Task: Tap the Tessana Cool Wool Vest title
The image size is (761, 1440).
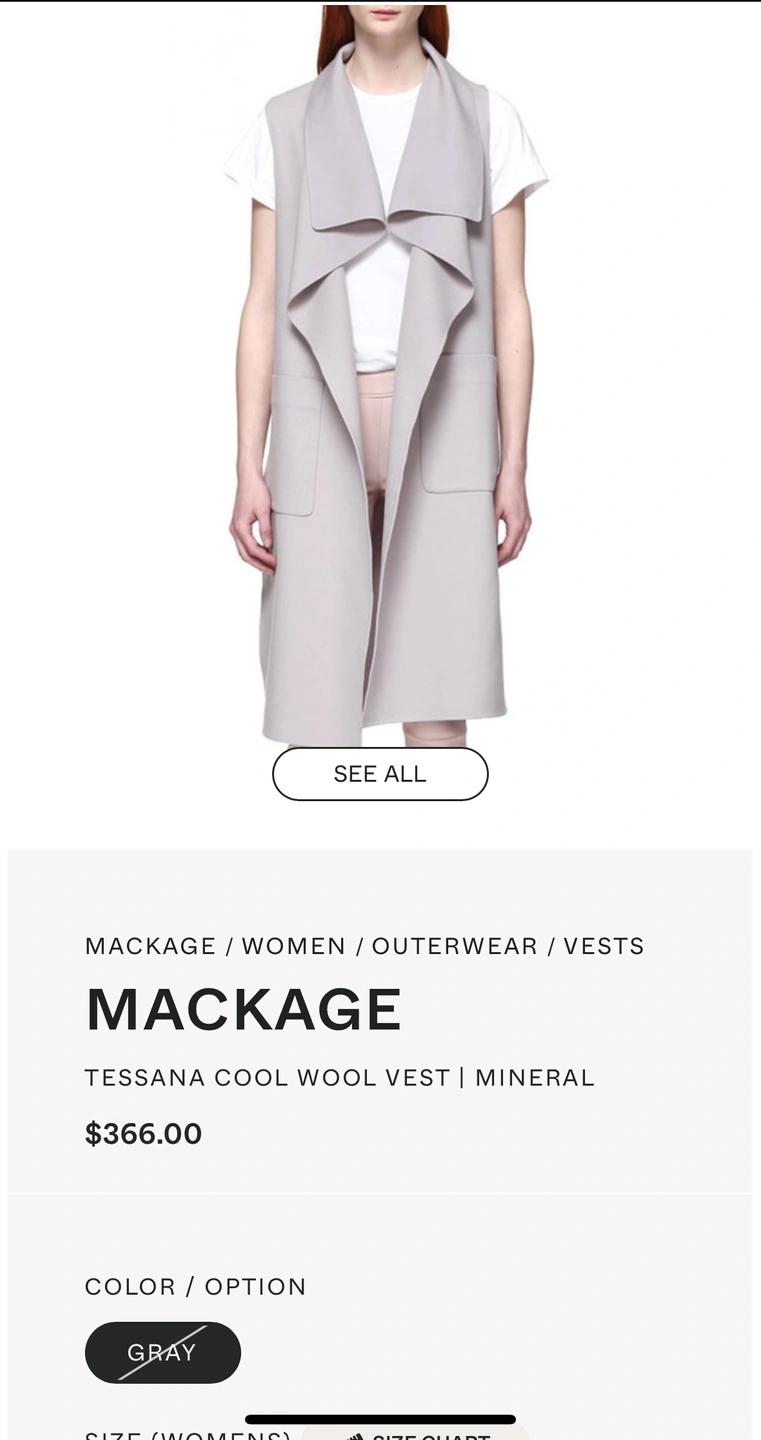Action: (340, 1078)
